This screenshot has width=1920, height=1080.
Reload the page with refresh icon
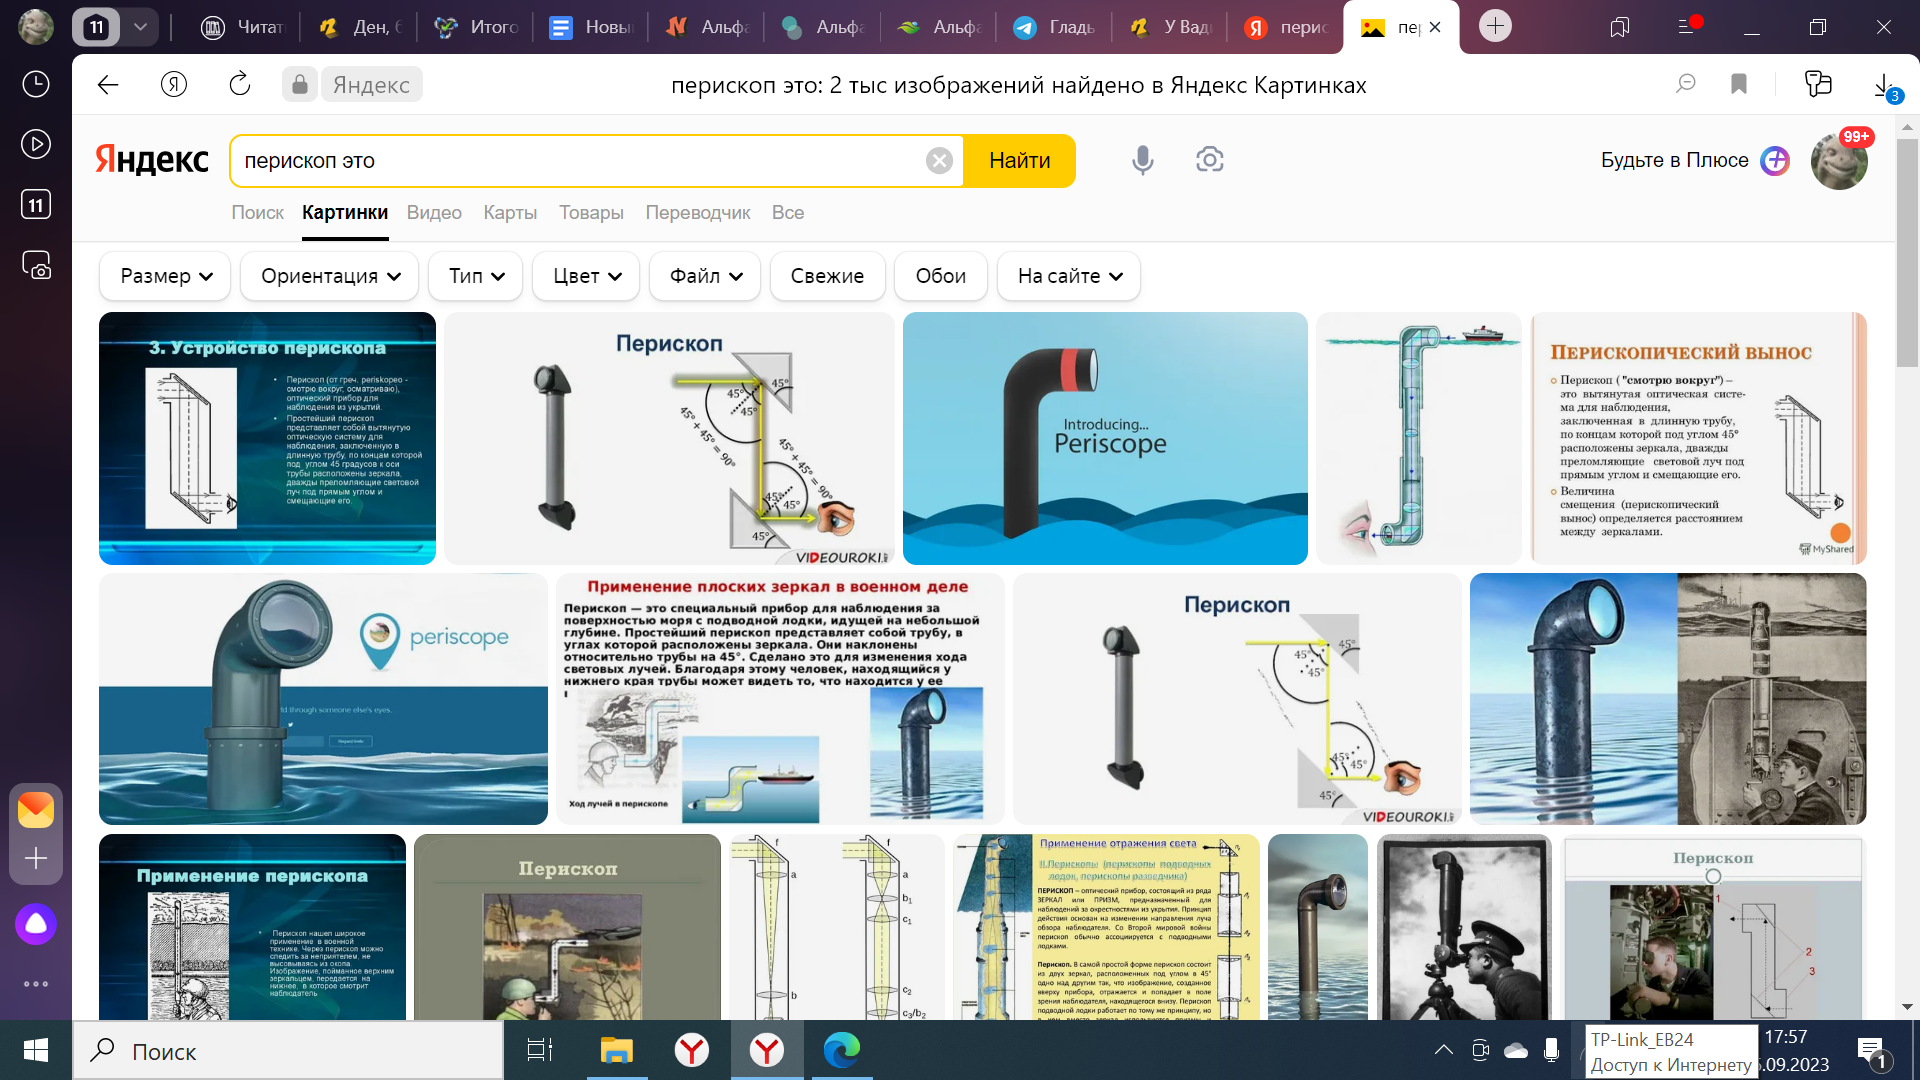tap(240, 85)
